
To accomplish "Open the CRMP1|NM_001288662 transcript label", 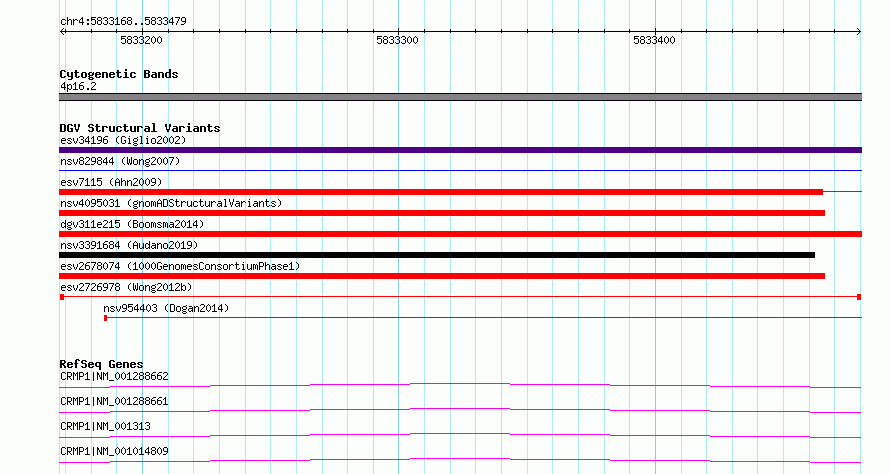I will (114, 376).
